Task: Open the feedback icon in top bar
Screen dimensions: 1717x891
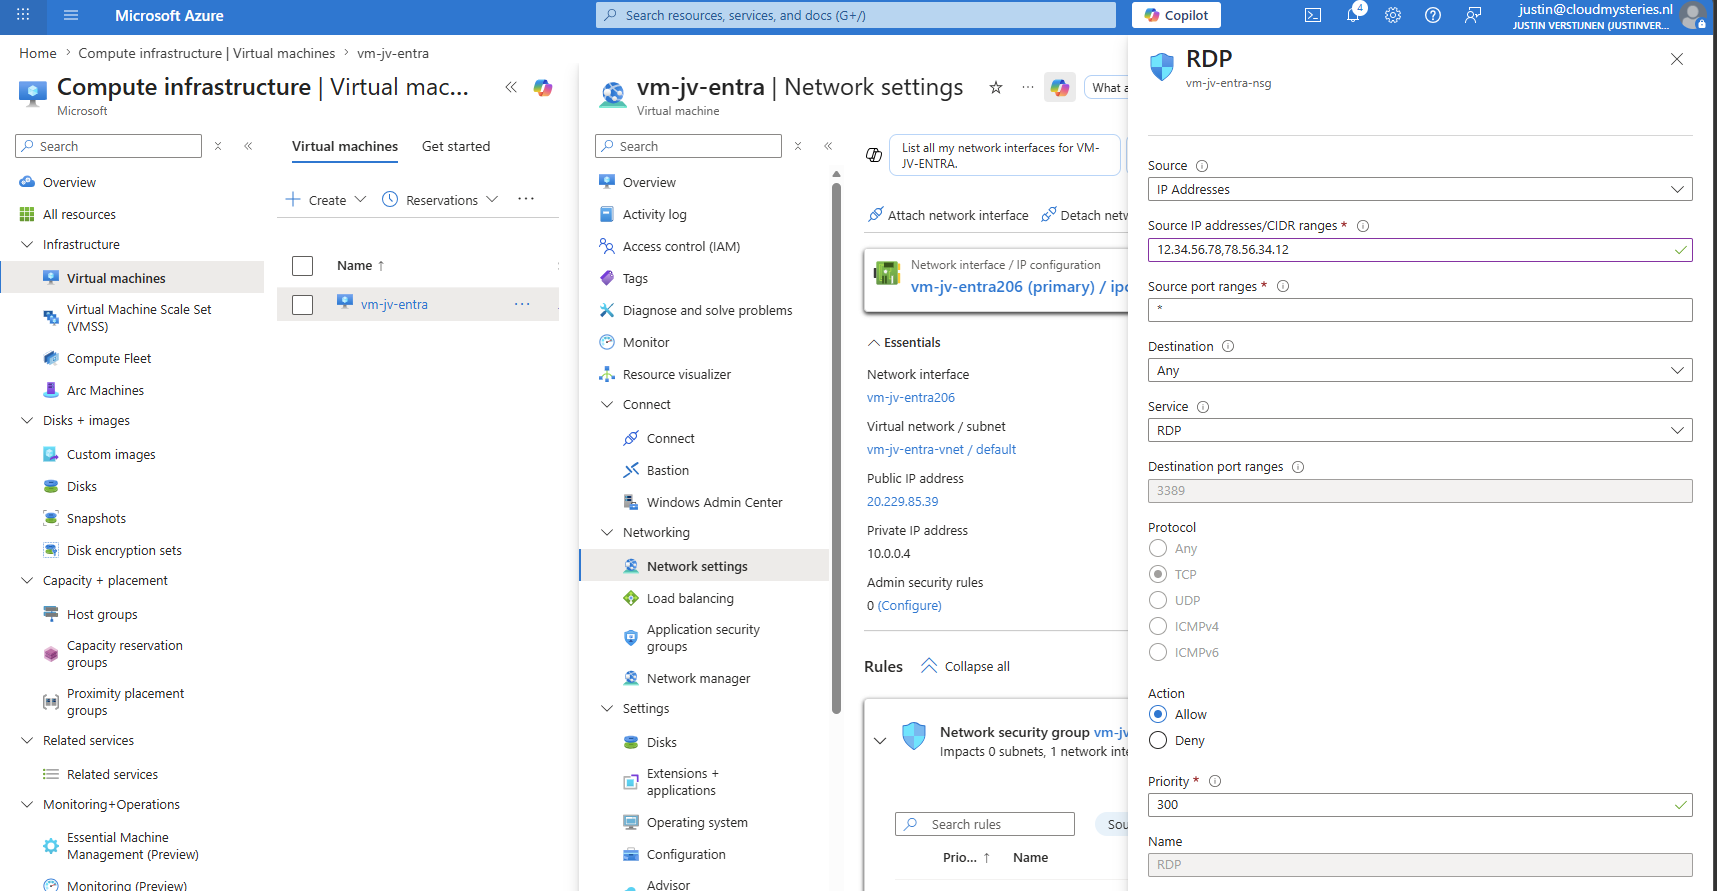Action: point(1473,15)
